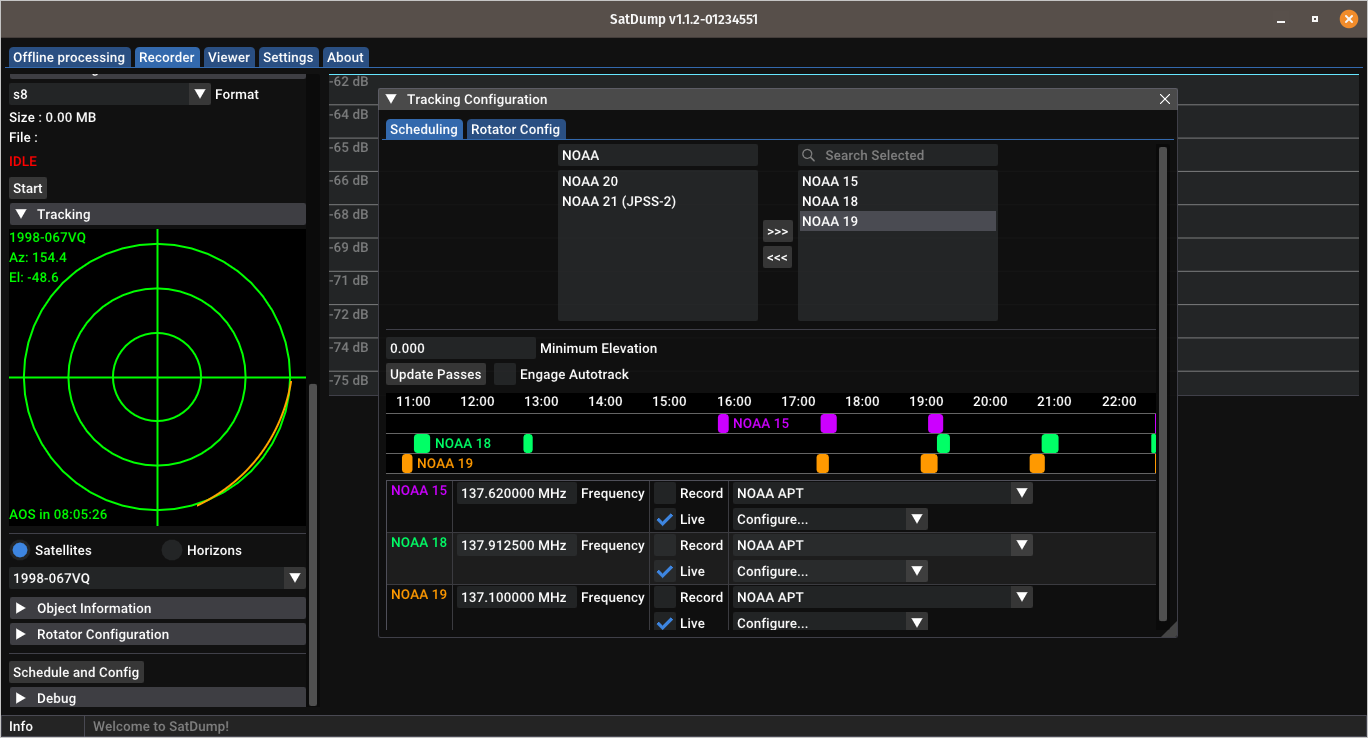Edit NOAA 18 frequency 137.912500 MHz
The height and width of the screenshot is (738, 1368).
coord(516,545)
